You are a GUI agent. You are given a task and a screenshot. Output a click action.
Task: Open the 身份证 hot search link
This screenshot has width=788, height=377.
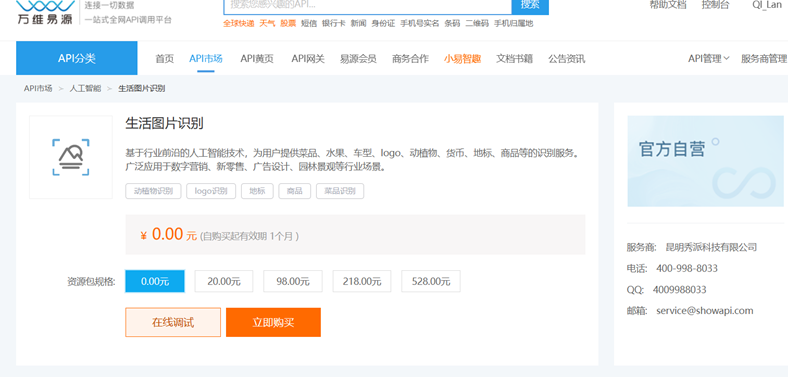pos(383,23)
